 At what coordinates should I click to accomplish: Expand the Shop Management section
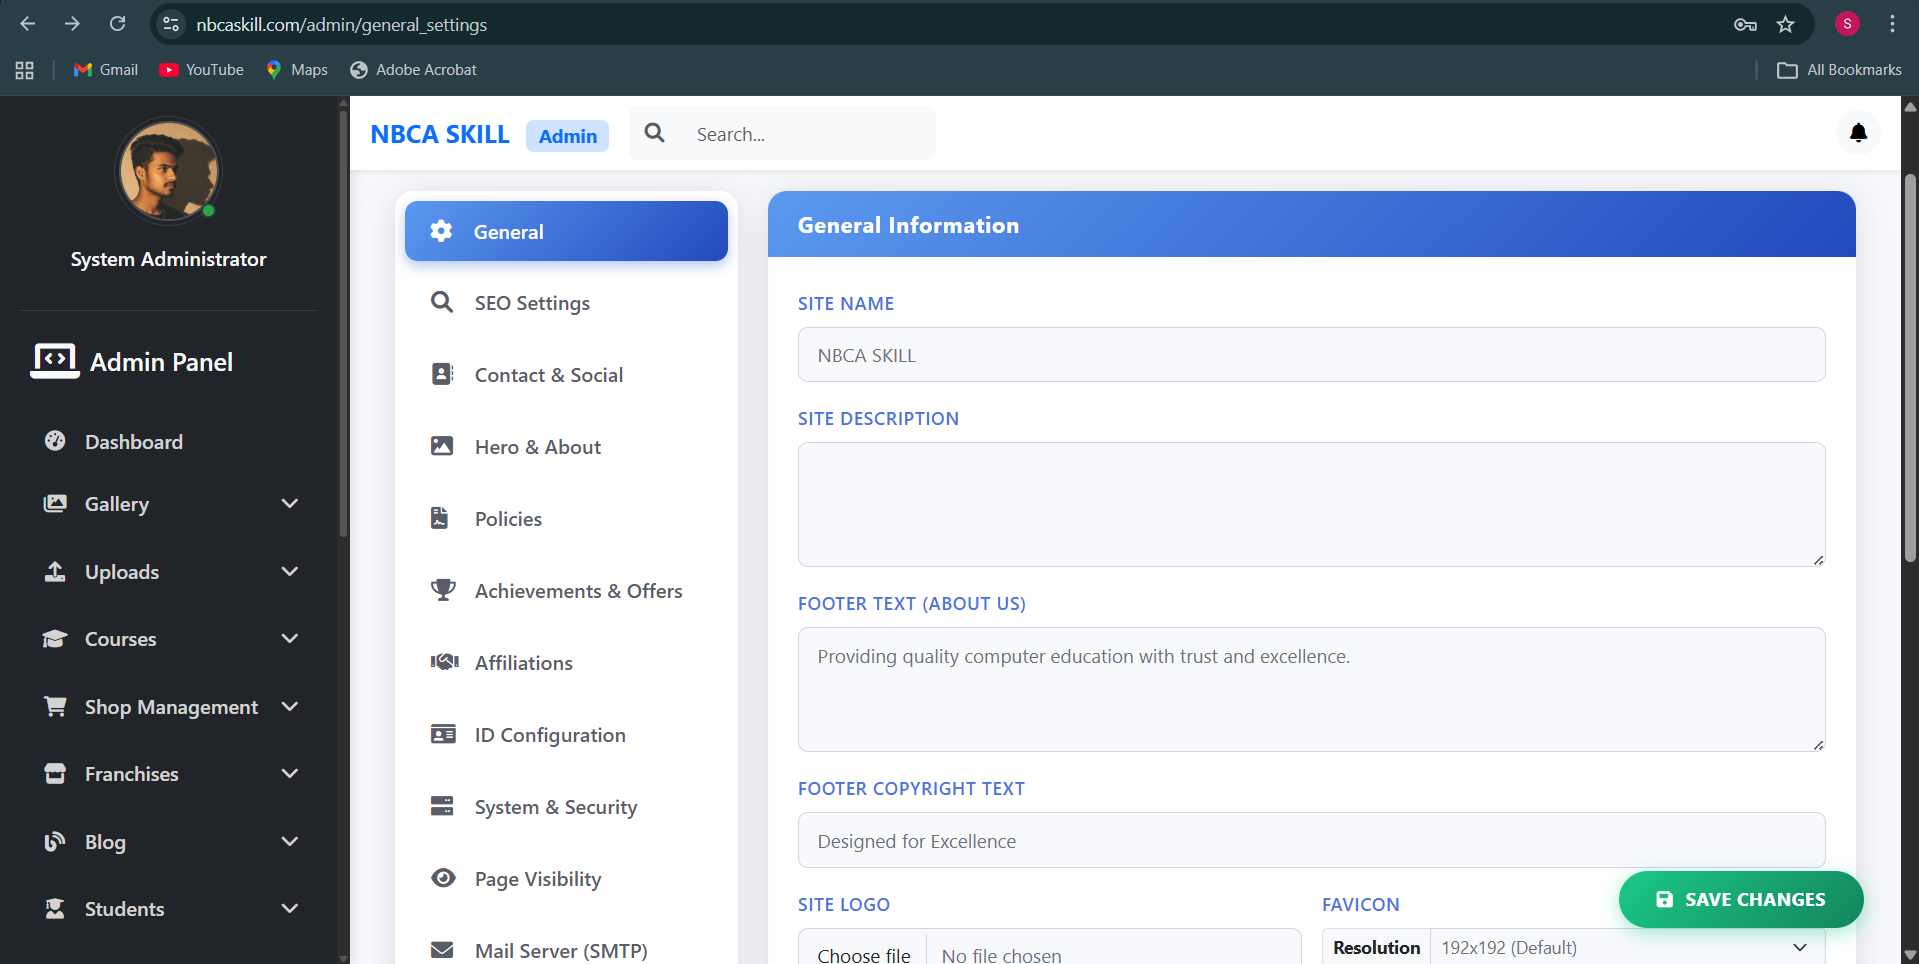pyautogui.click(x=289, y=707)
